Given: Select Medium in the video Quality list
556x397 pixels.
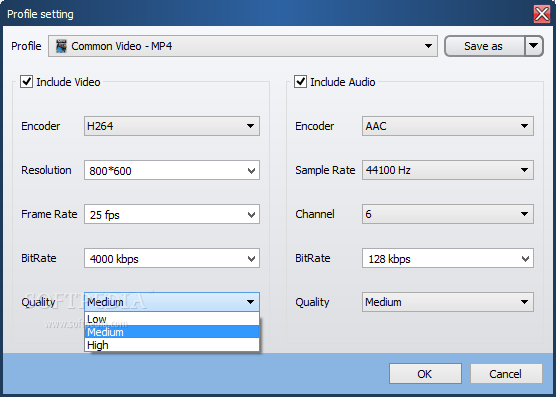Looking at the screenshot, I should 172,332.
